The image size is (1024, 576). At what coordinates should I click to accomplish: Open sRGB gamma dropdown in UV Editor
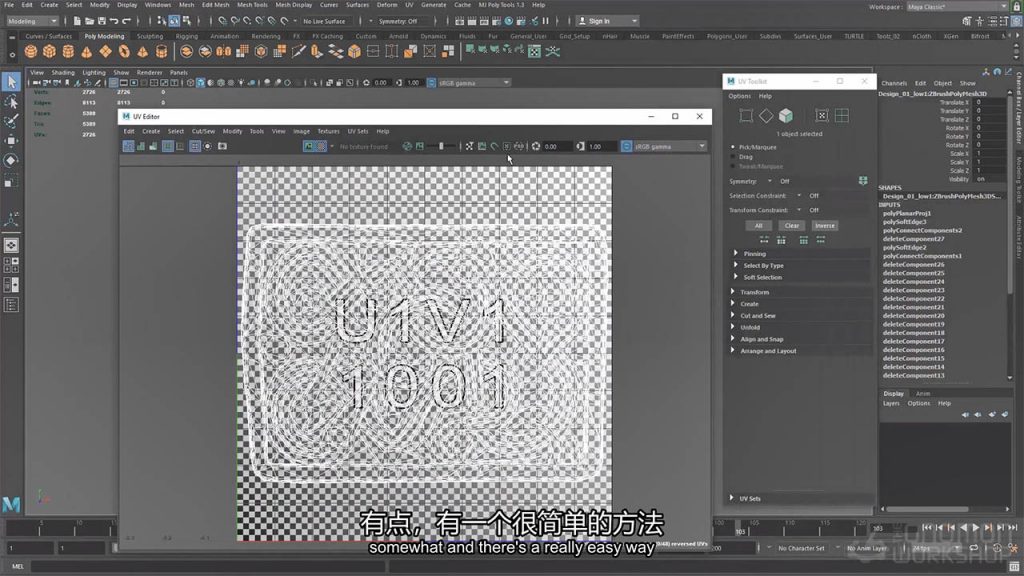669,146
